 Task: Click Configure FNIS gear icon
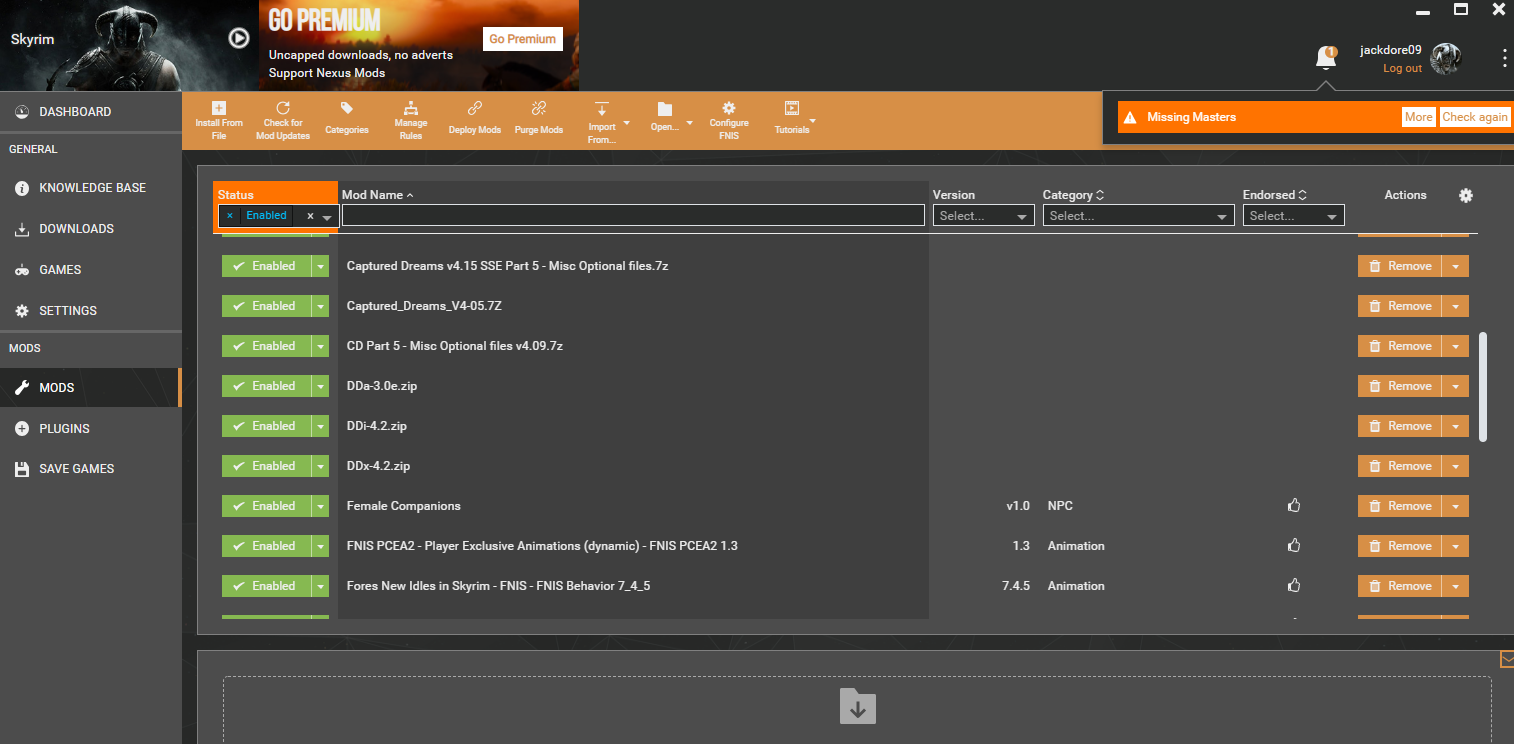point(729,108)
